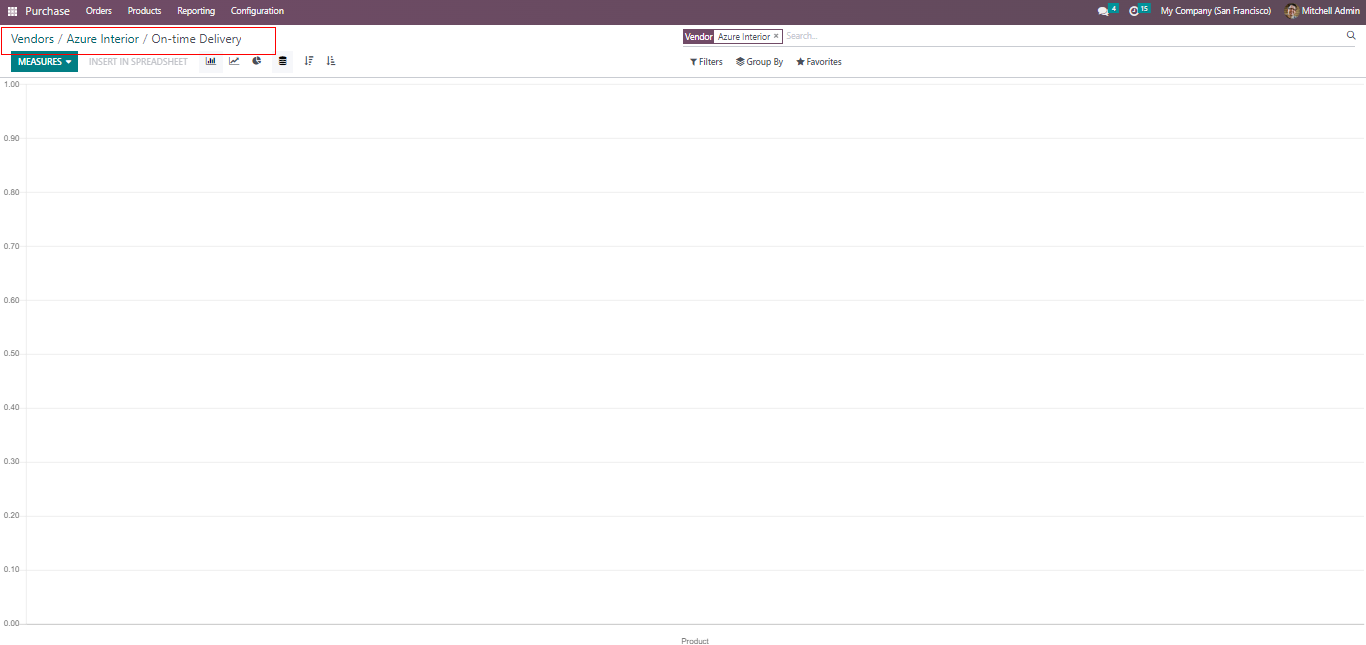
Task: Sort chart in ascending order
Action: pyautogui.click(x=331, y=61)
